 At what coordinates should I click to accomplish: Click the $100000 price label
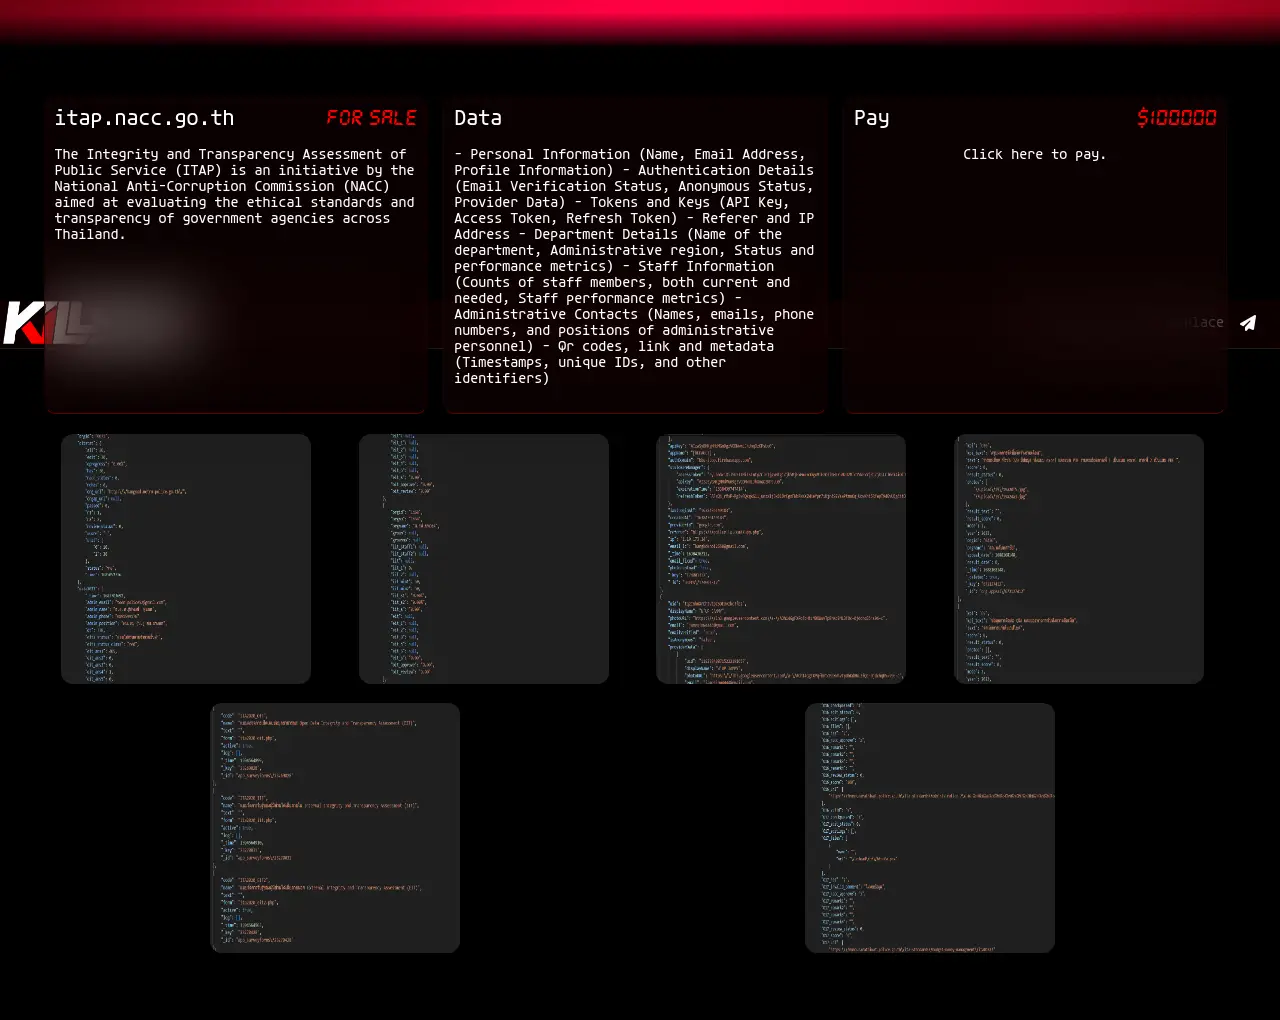(x=1176, y=118)
